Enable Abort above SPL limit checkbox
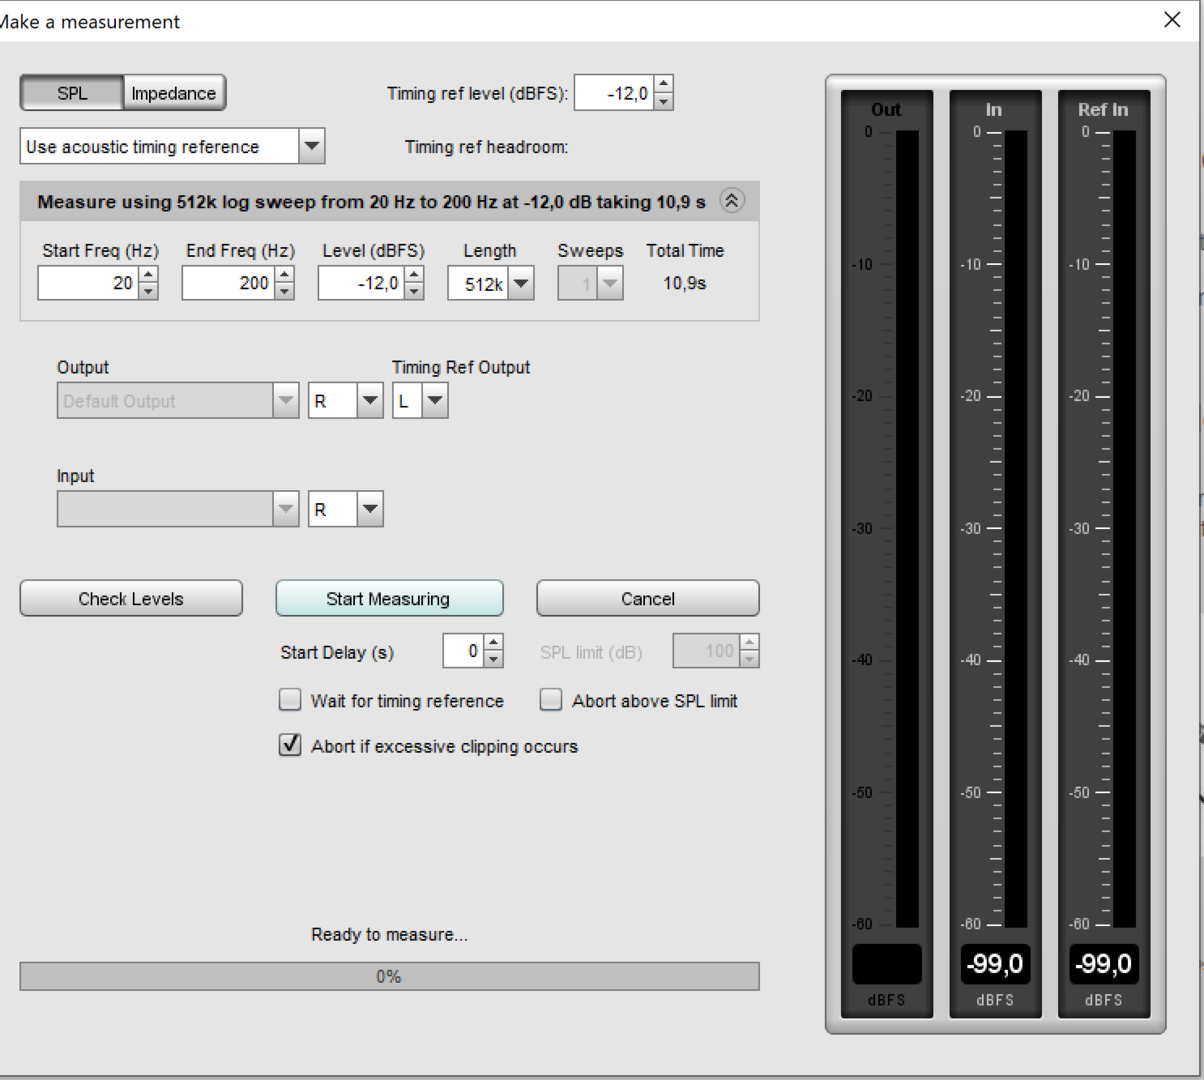Image resolution: width=1204 pixels, height=1080 pixels. click(551, 701)
